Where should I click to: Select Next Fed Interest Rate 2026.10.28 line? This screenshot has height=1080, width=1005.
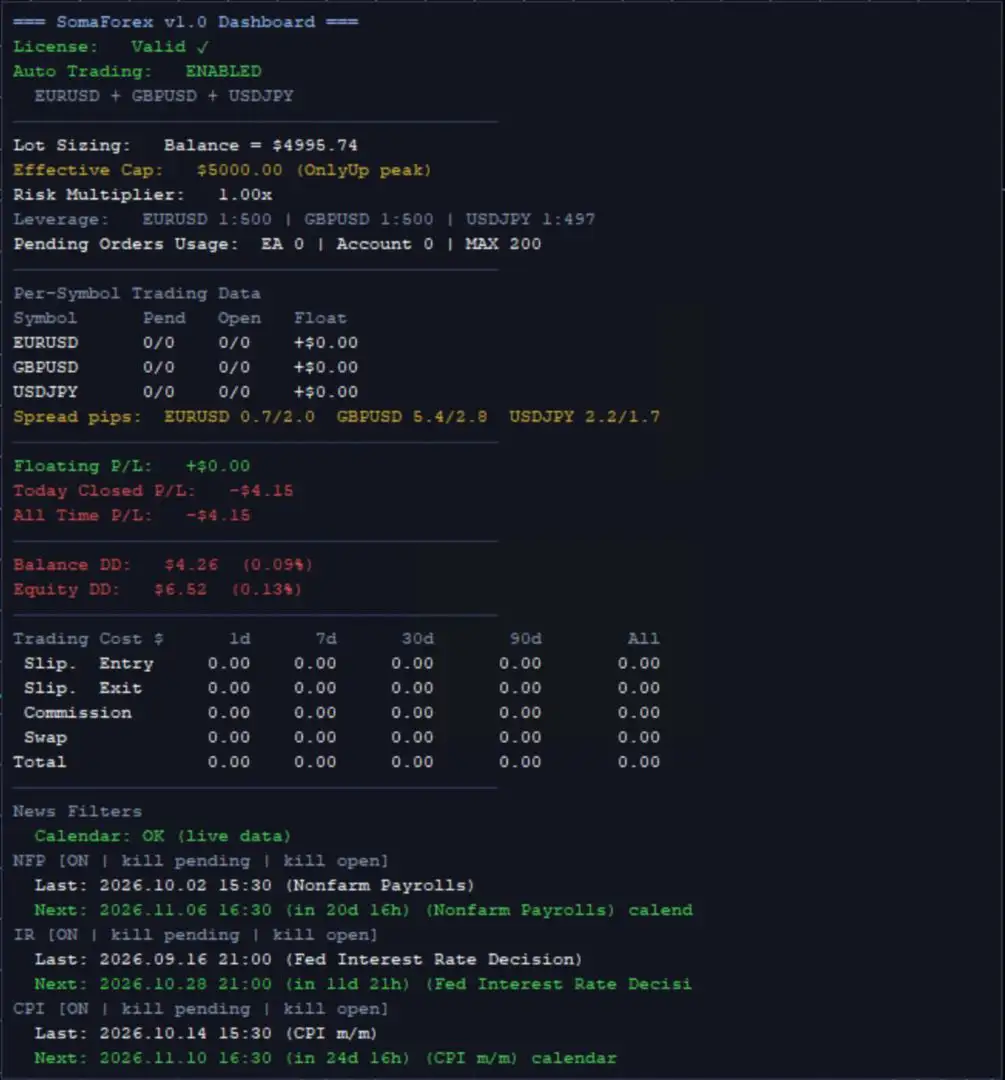363,985
